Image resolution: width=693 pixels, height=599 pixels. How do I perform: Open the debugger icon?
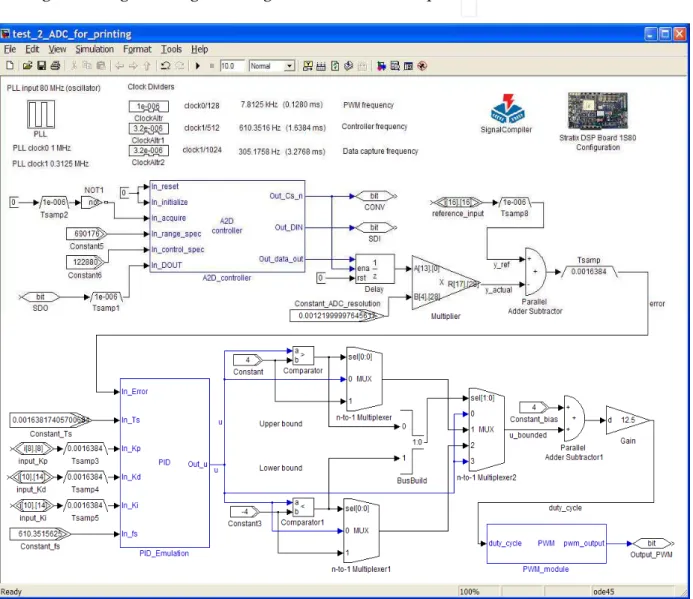pyautogui.click(x=422, y=66)
